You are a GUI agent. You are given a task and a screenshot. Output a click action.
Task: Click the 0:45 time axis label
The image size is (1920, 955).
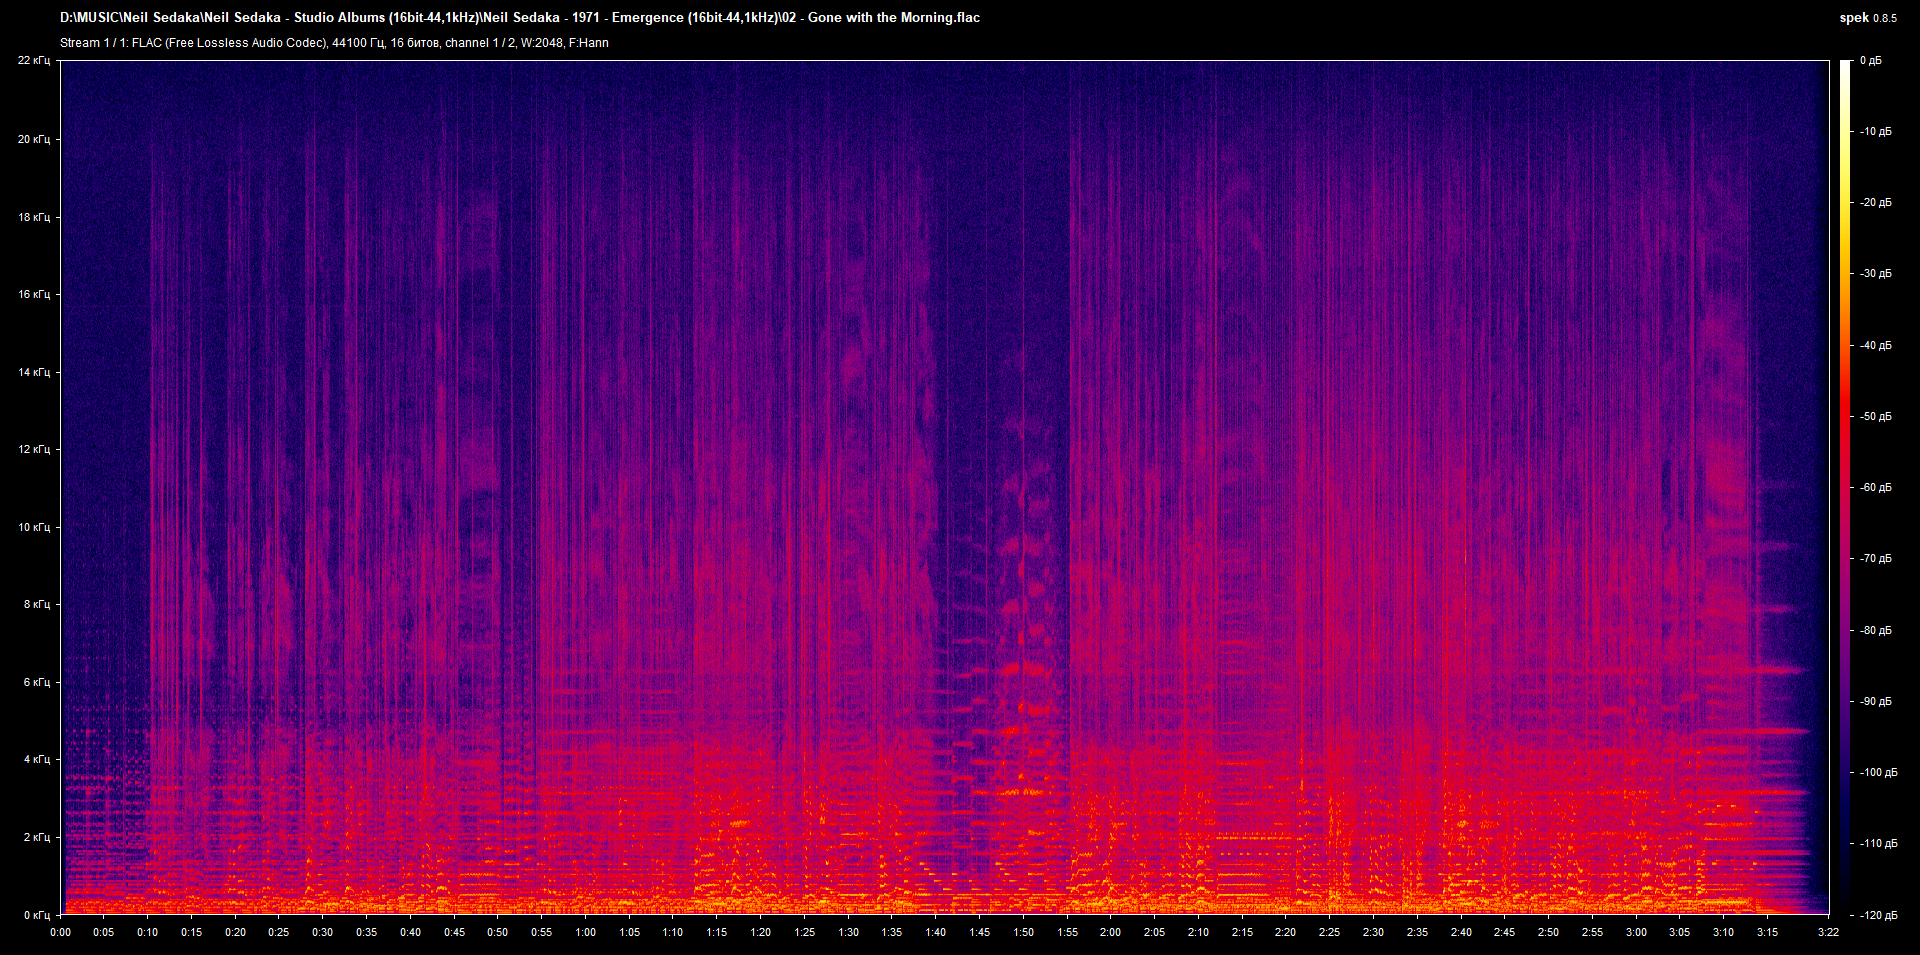pos(455,933)
